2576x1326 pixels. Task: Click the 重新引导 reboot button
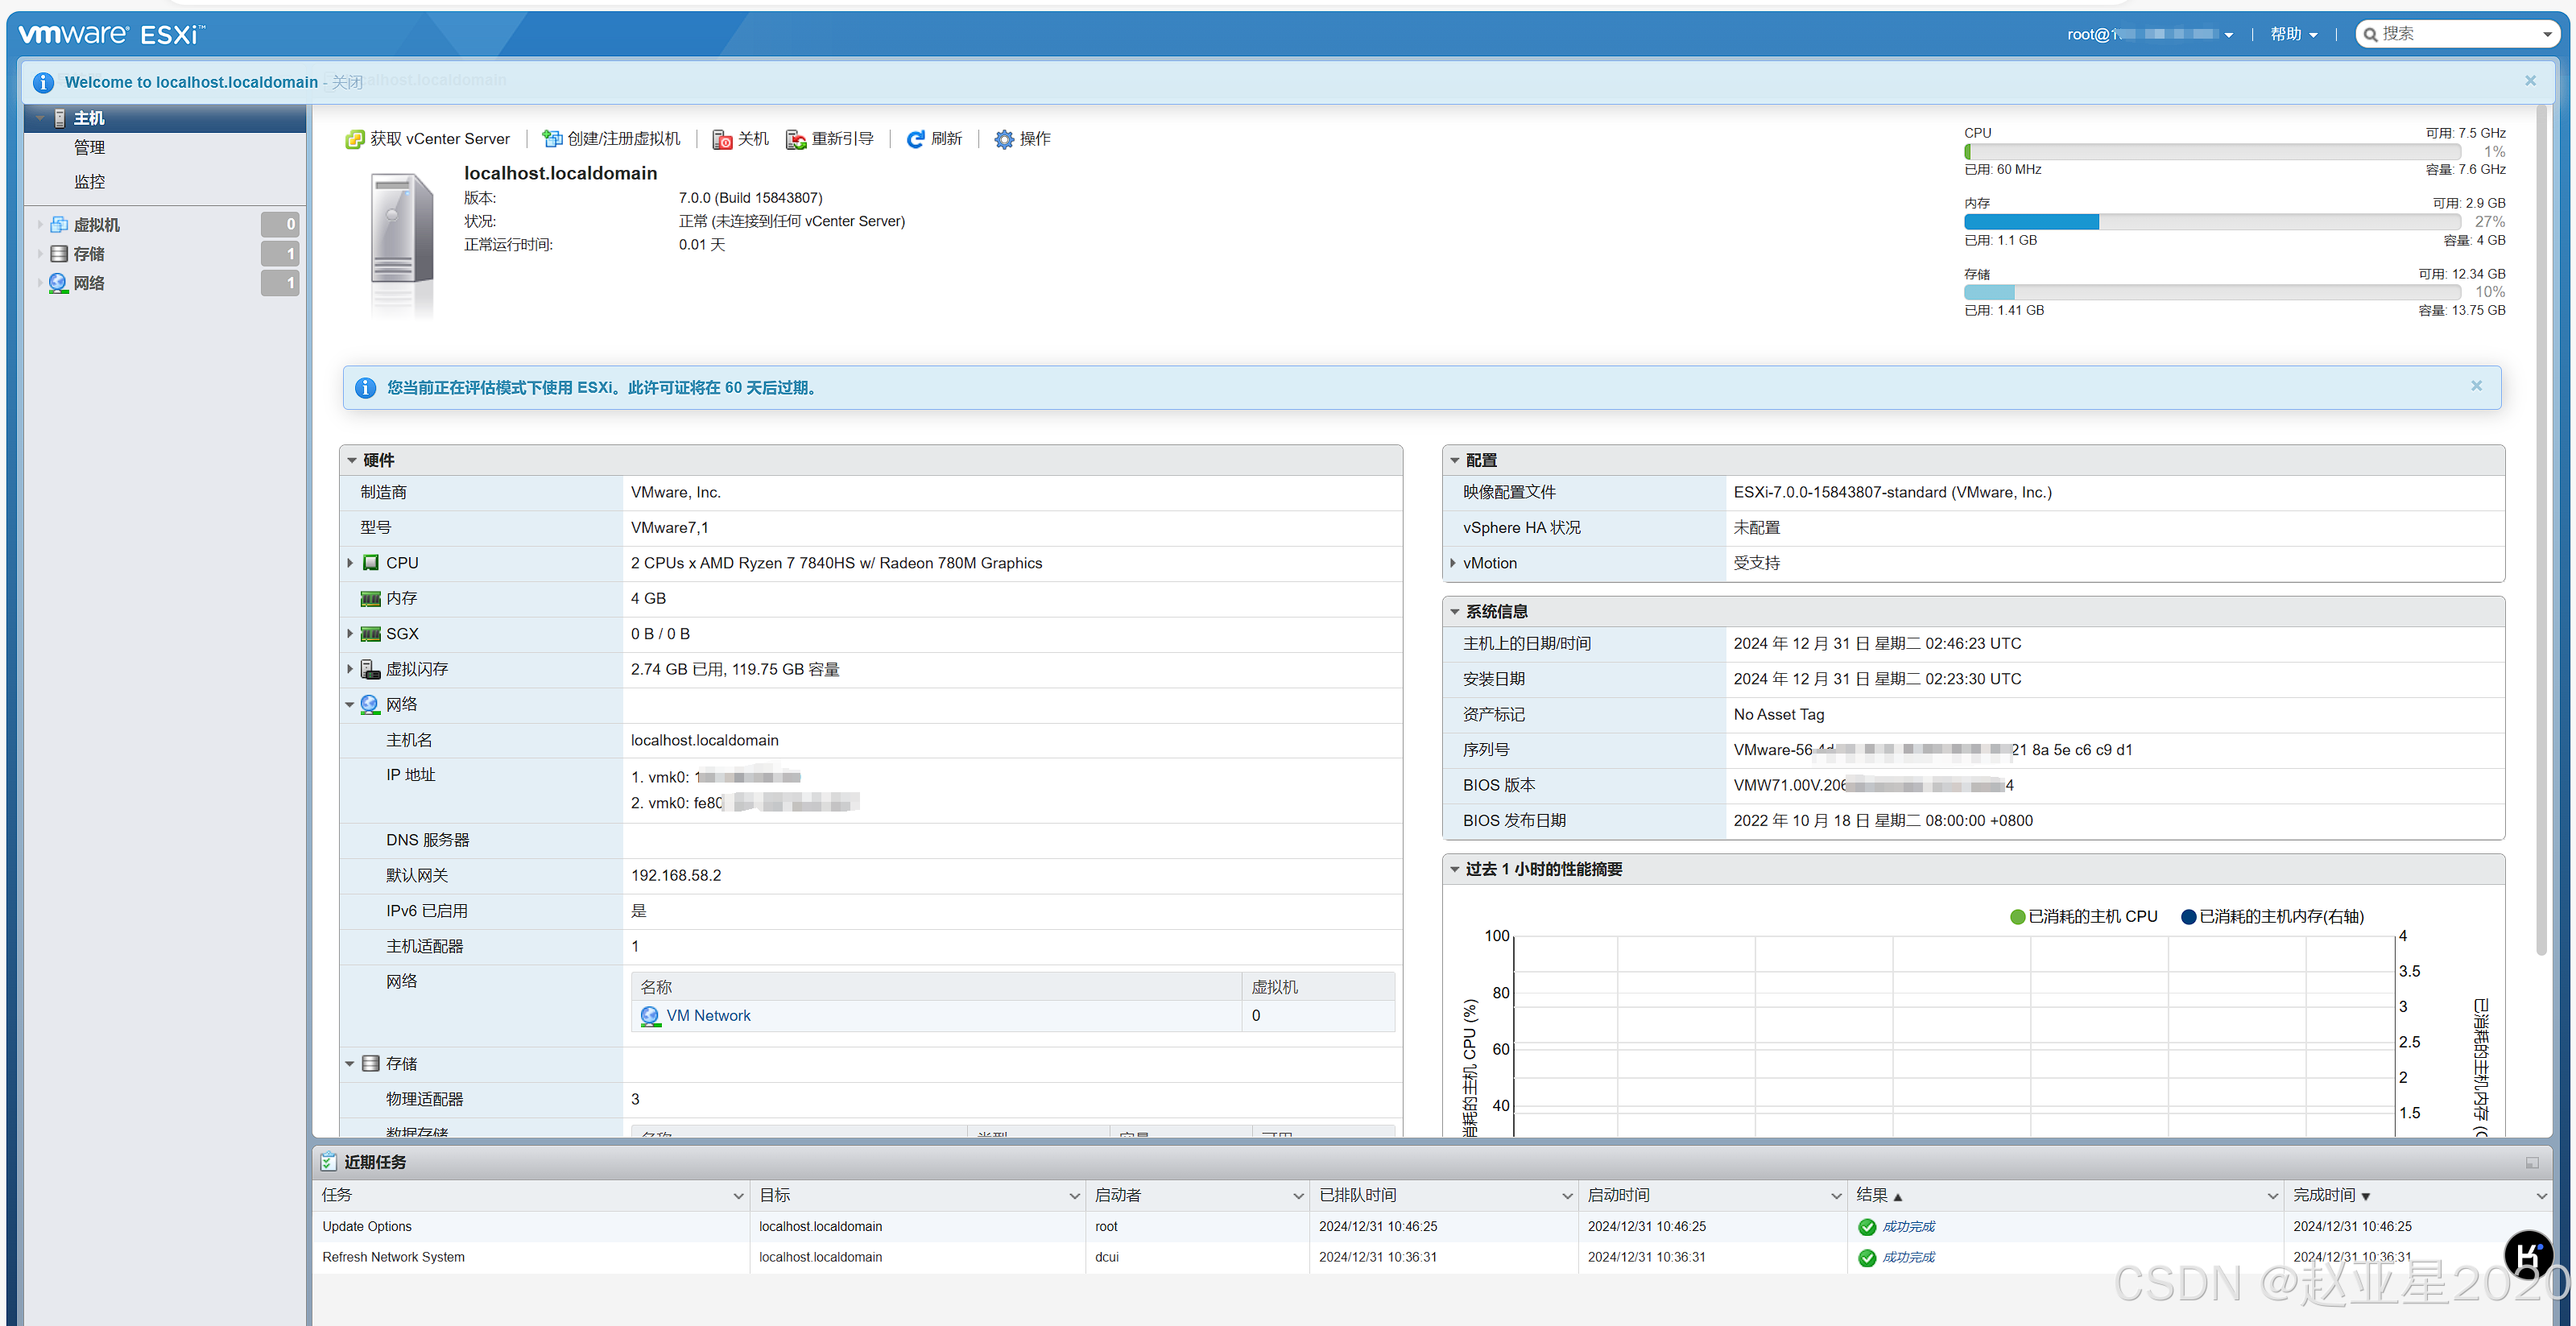click(x=830, y=139)
